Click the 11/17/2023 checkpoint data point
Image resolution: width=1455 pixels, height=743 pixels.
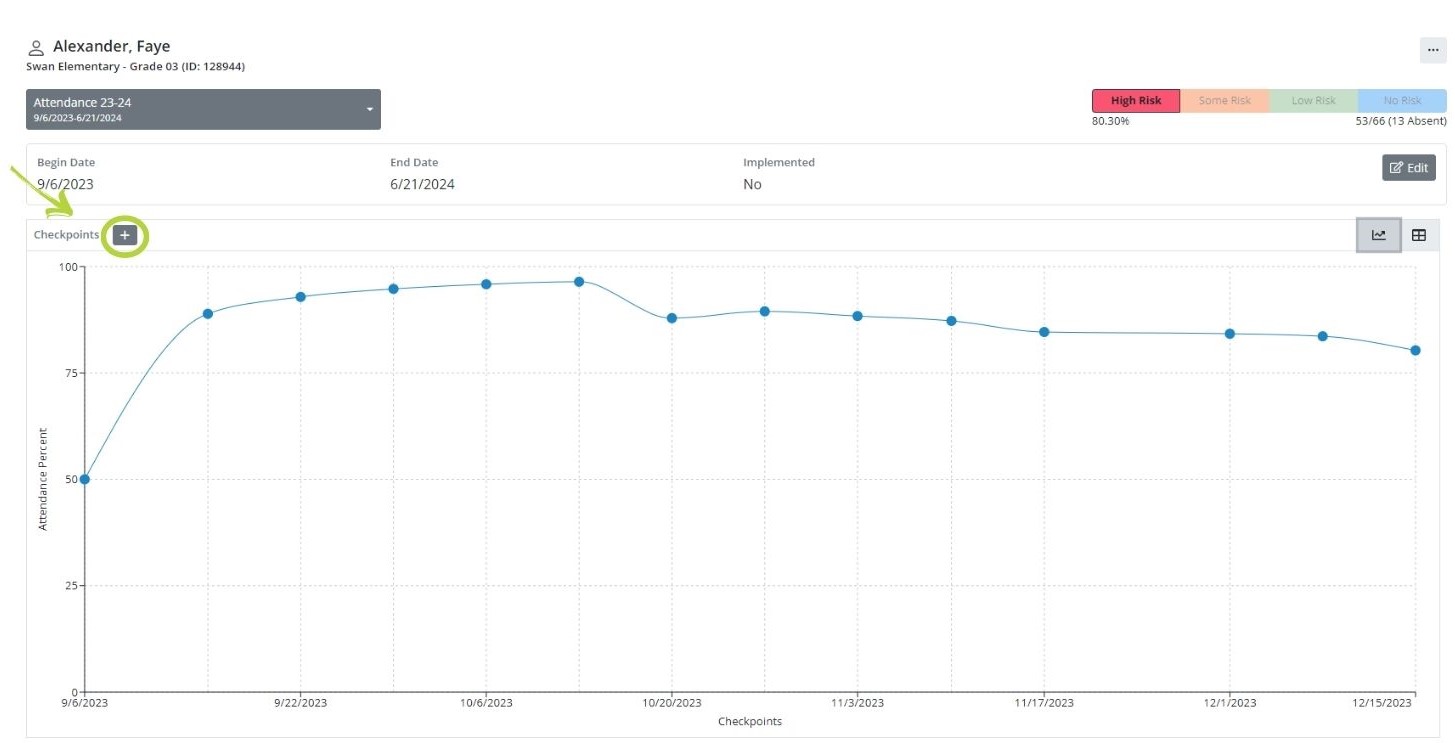click(1044, 332)
